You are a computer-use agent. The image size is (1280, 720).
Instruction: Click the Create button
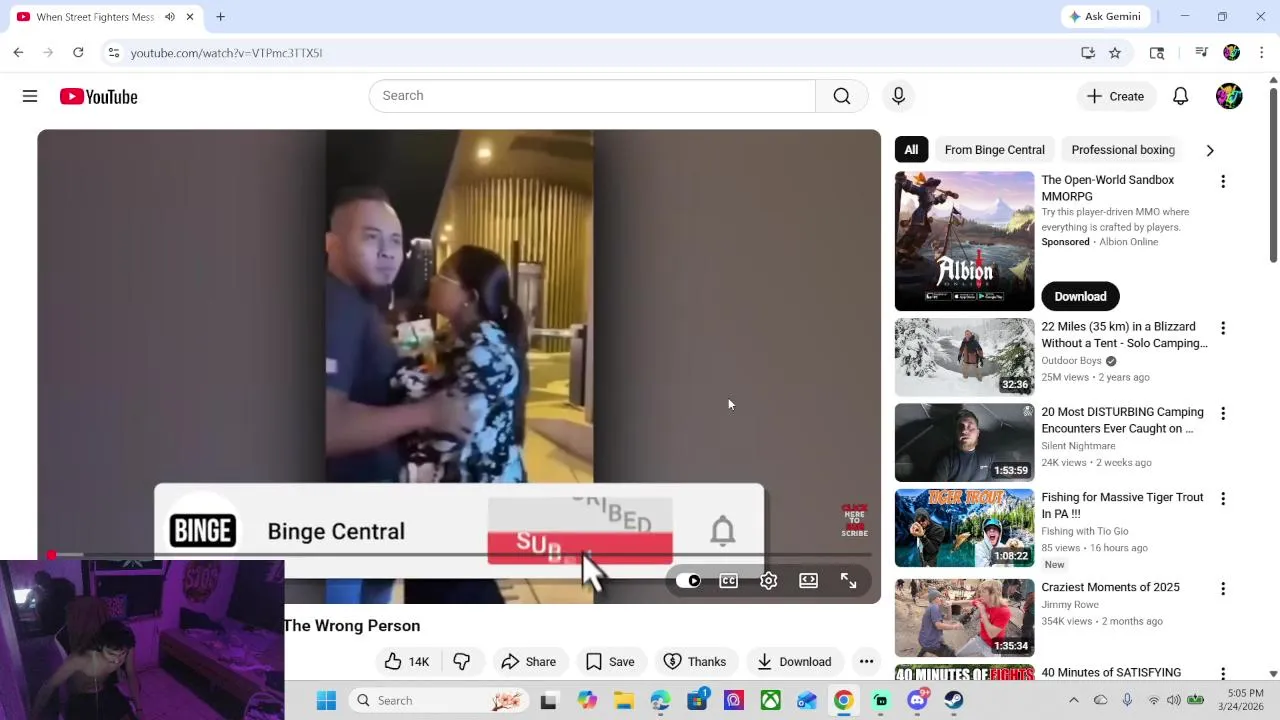pyautogui.click(x=1116, y=96)
